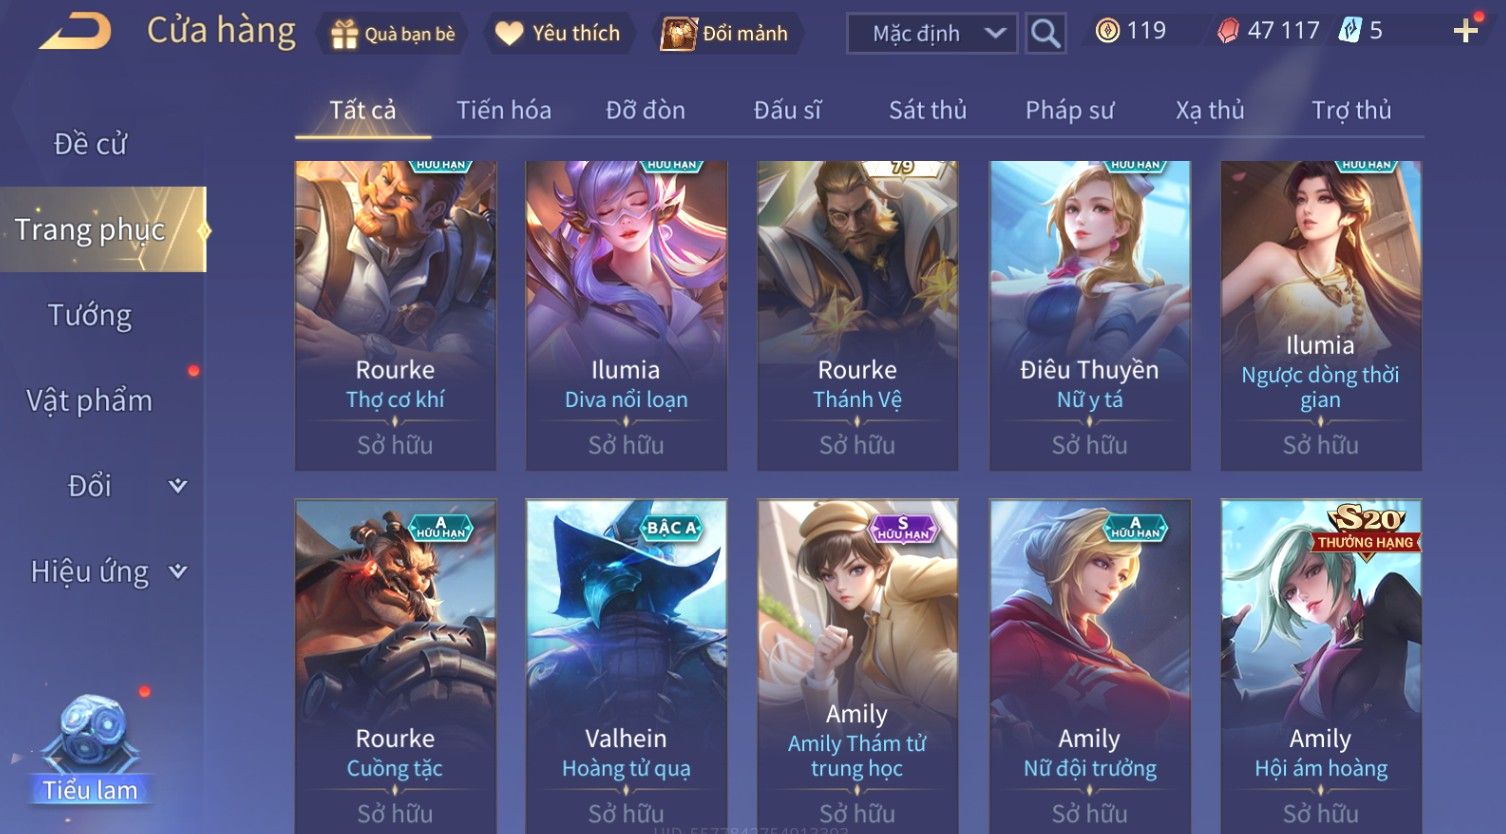Select Ilumia Diva nổi loạn skin card
Image resolution: width=1506 pixels, height=834 pixels.
point(626,315)
